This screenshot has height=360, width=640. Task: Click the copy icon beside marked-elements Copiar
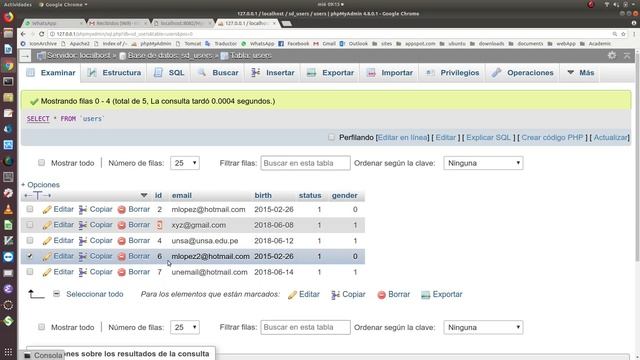(x=336, y=295)
